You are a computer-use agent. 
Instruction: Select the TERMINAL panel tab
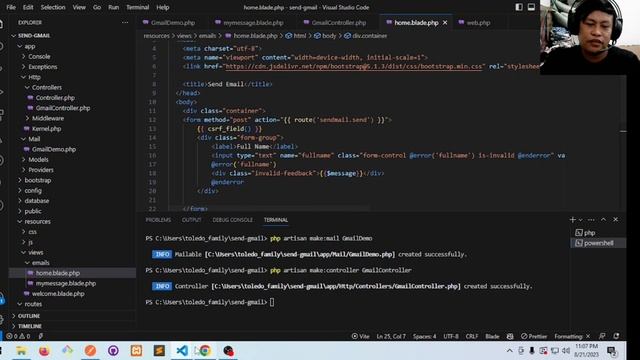(x=276, y=220)
